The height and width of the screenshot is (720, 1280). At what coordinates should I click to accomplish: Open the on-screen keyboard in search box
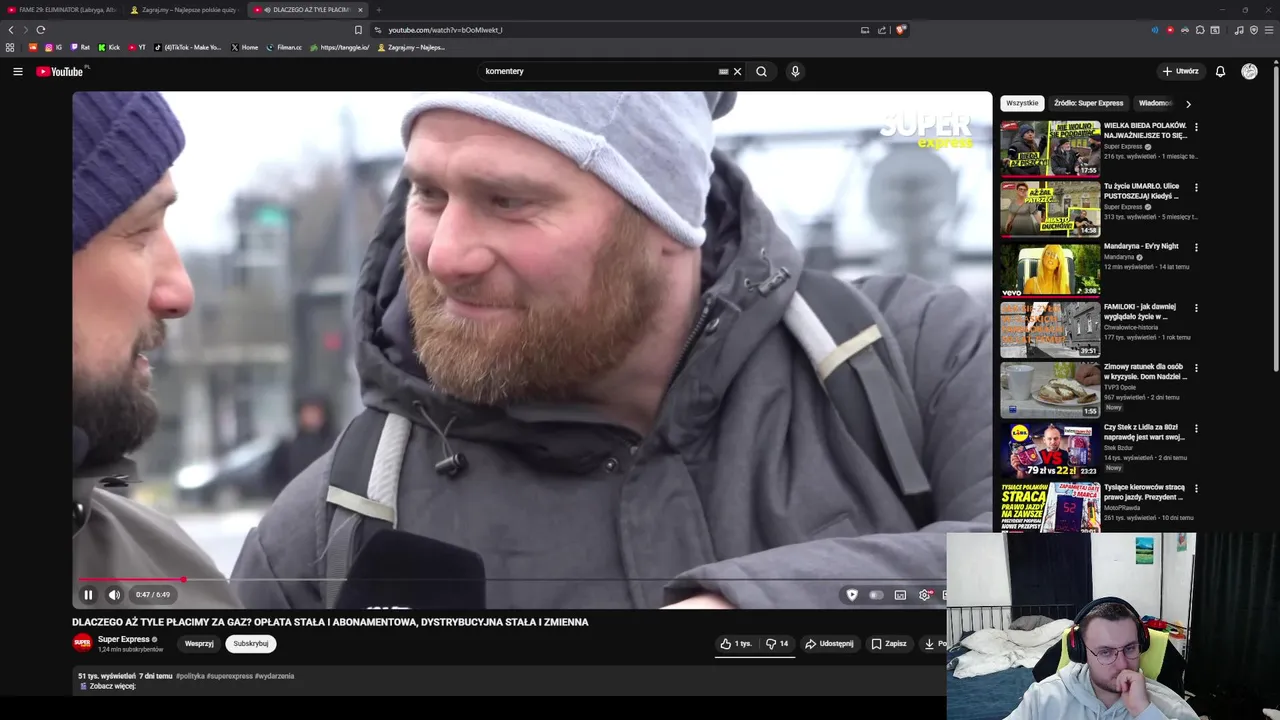coord(723,71)
